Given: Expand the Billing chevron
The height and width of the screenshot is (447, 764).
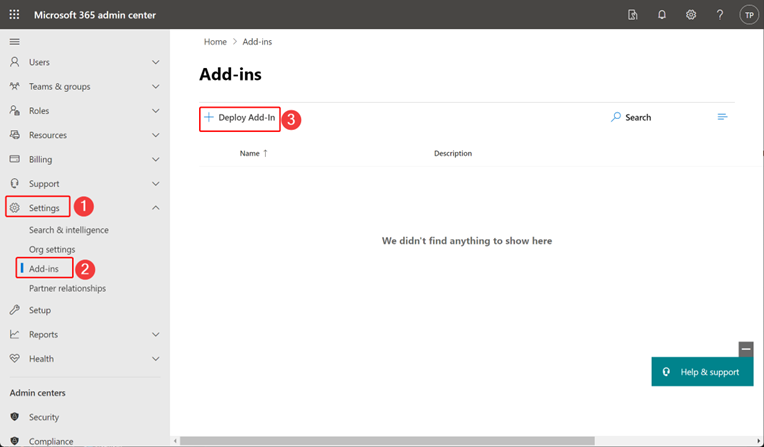Looking at the screenshot, I should point(155,159).
